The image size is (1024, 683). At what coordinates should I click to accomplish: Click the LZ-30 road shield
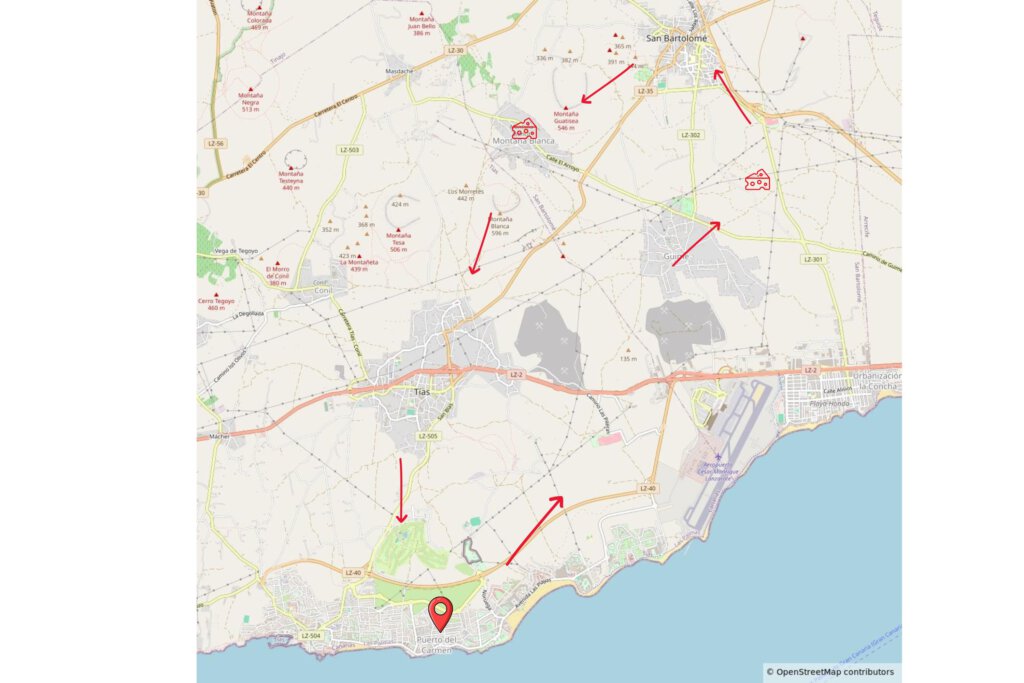pos(456,50)
